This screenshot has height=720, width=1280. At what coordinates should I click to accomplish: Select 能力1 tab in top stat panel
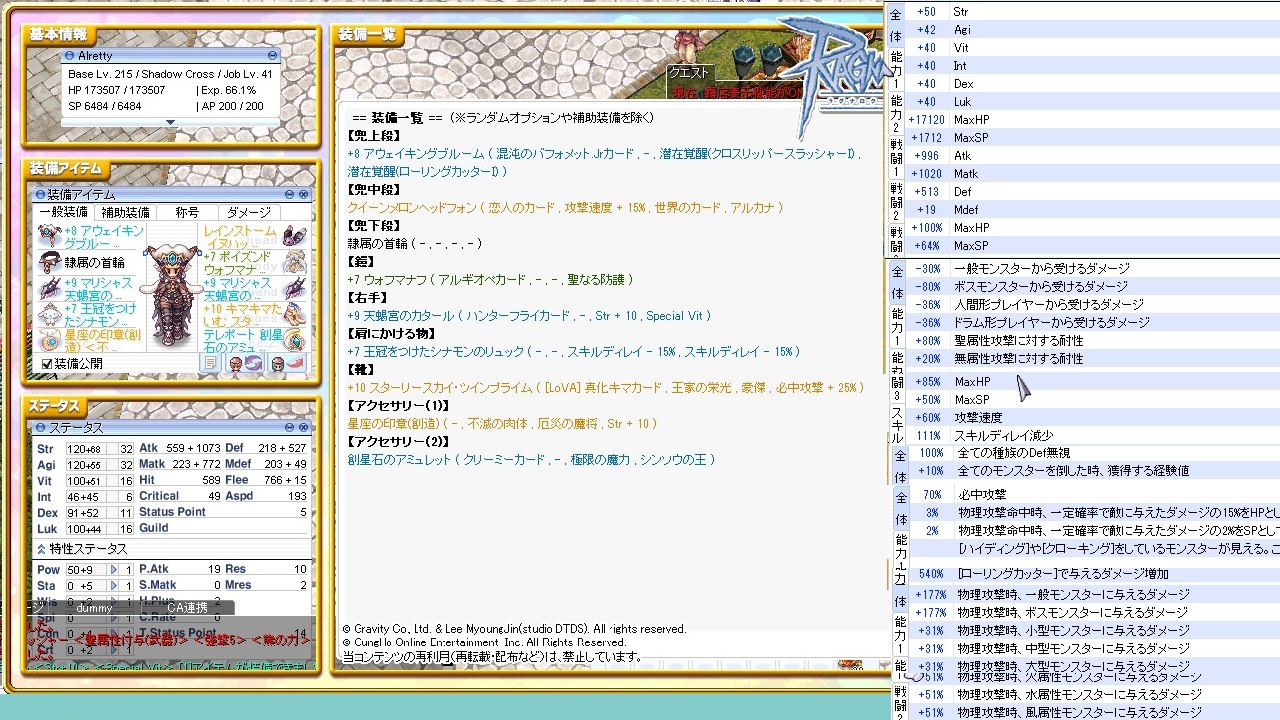point(896,70)
